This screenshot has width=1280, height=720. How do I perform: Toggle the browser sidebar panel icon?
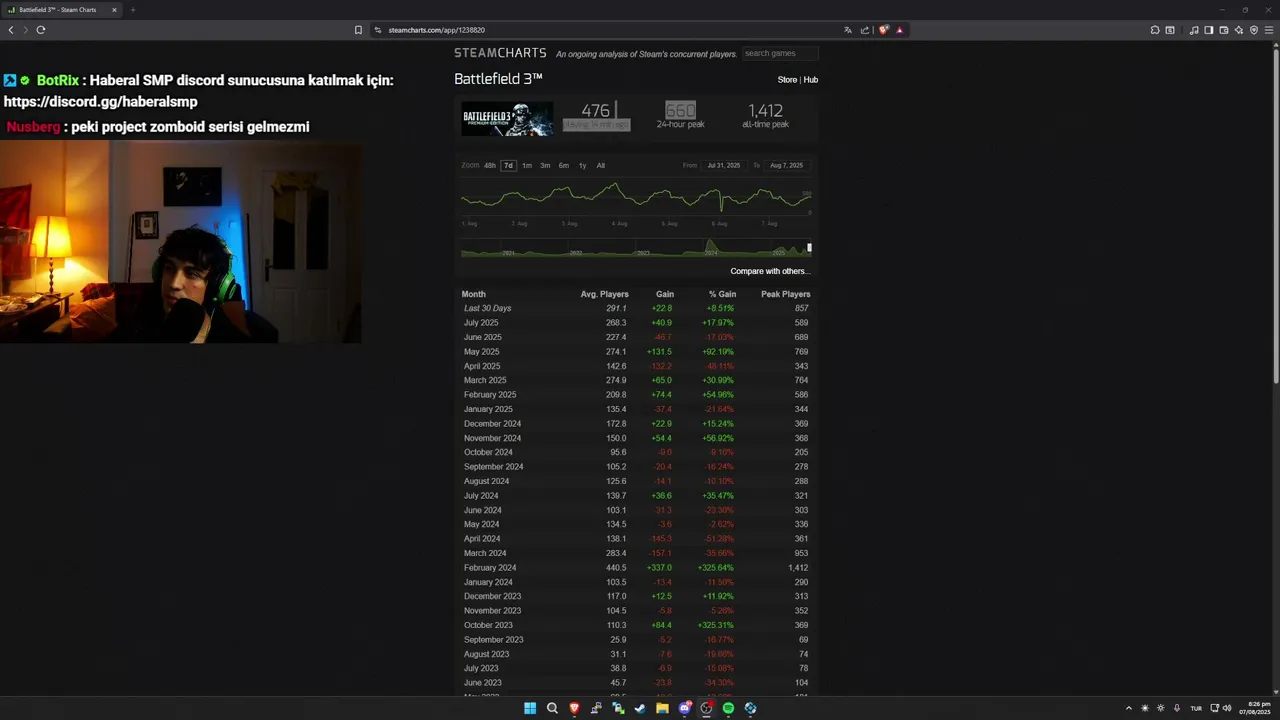click(x=1209, y=30)
